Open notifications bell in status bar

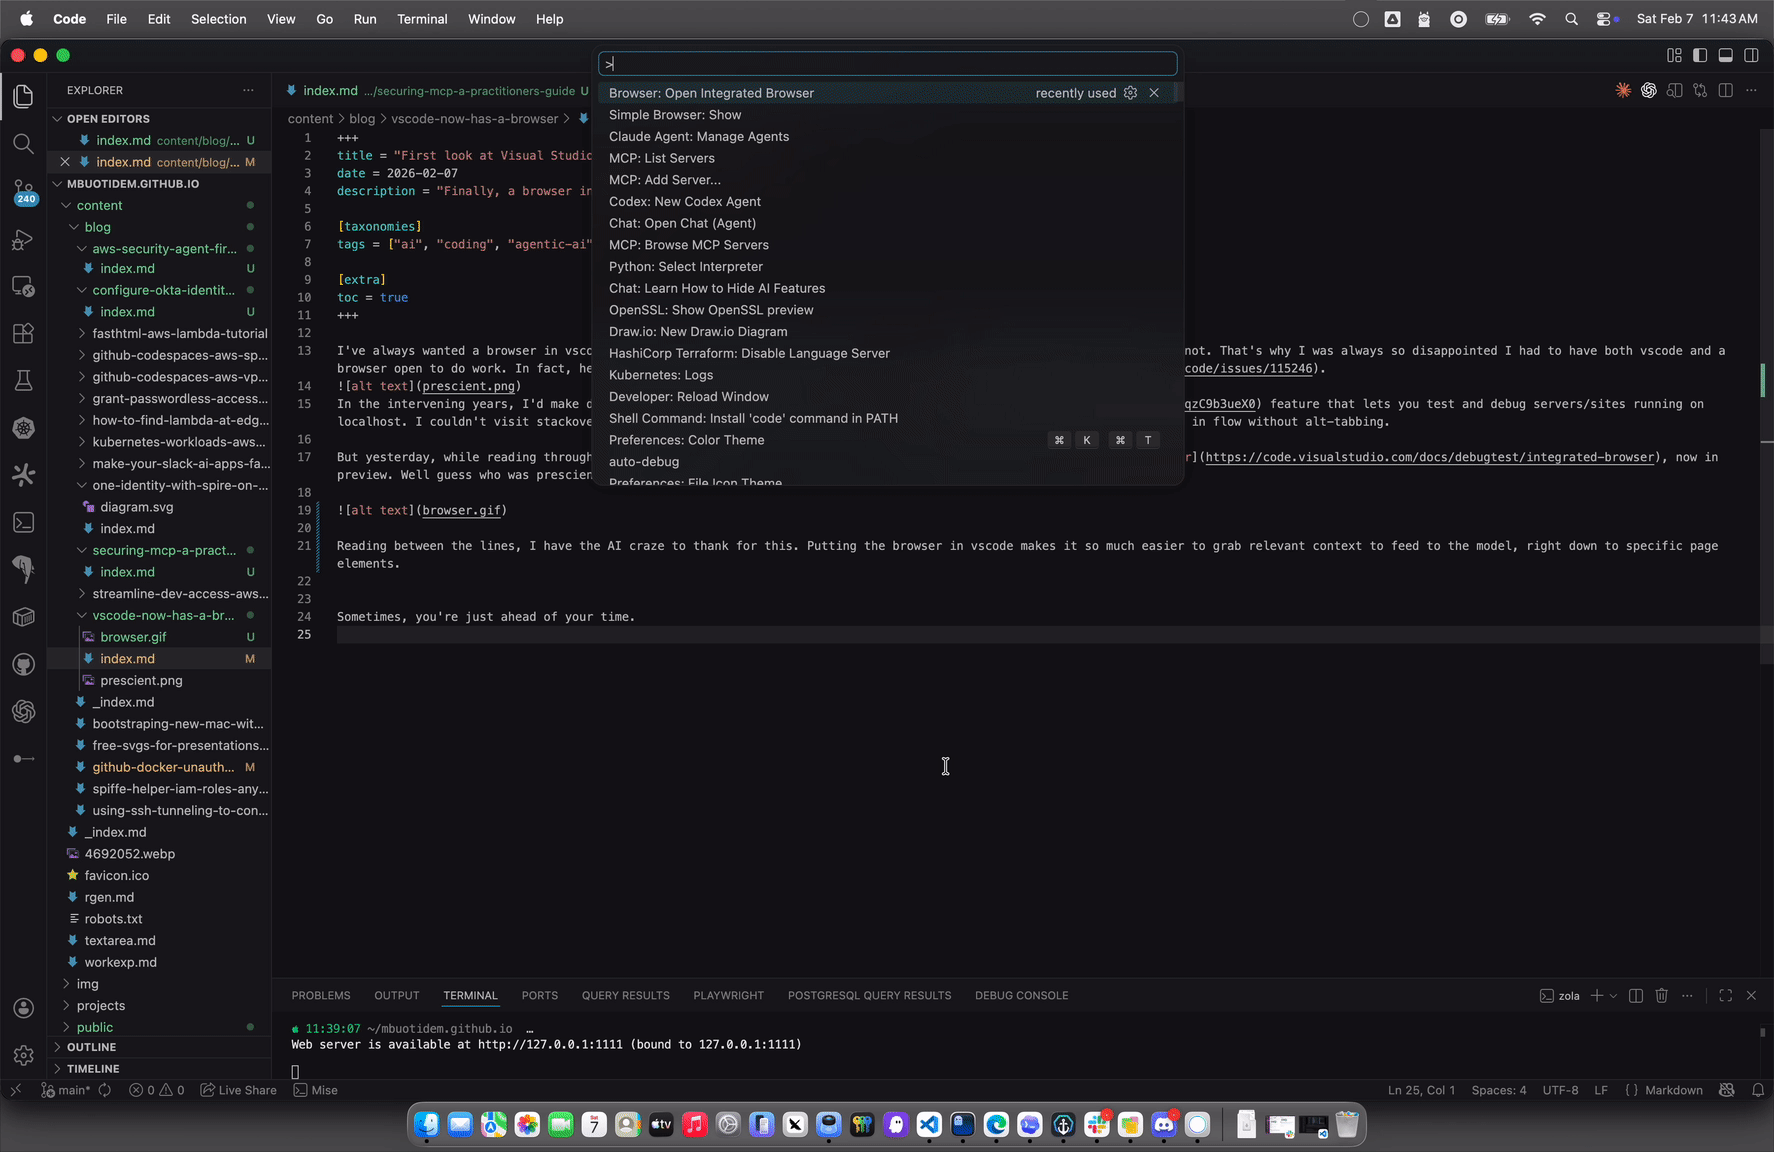(1758, 1090)
